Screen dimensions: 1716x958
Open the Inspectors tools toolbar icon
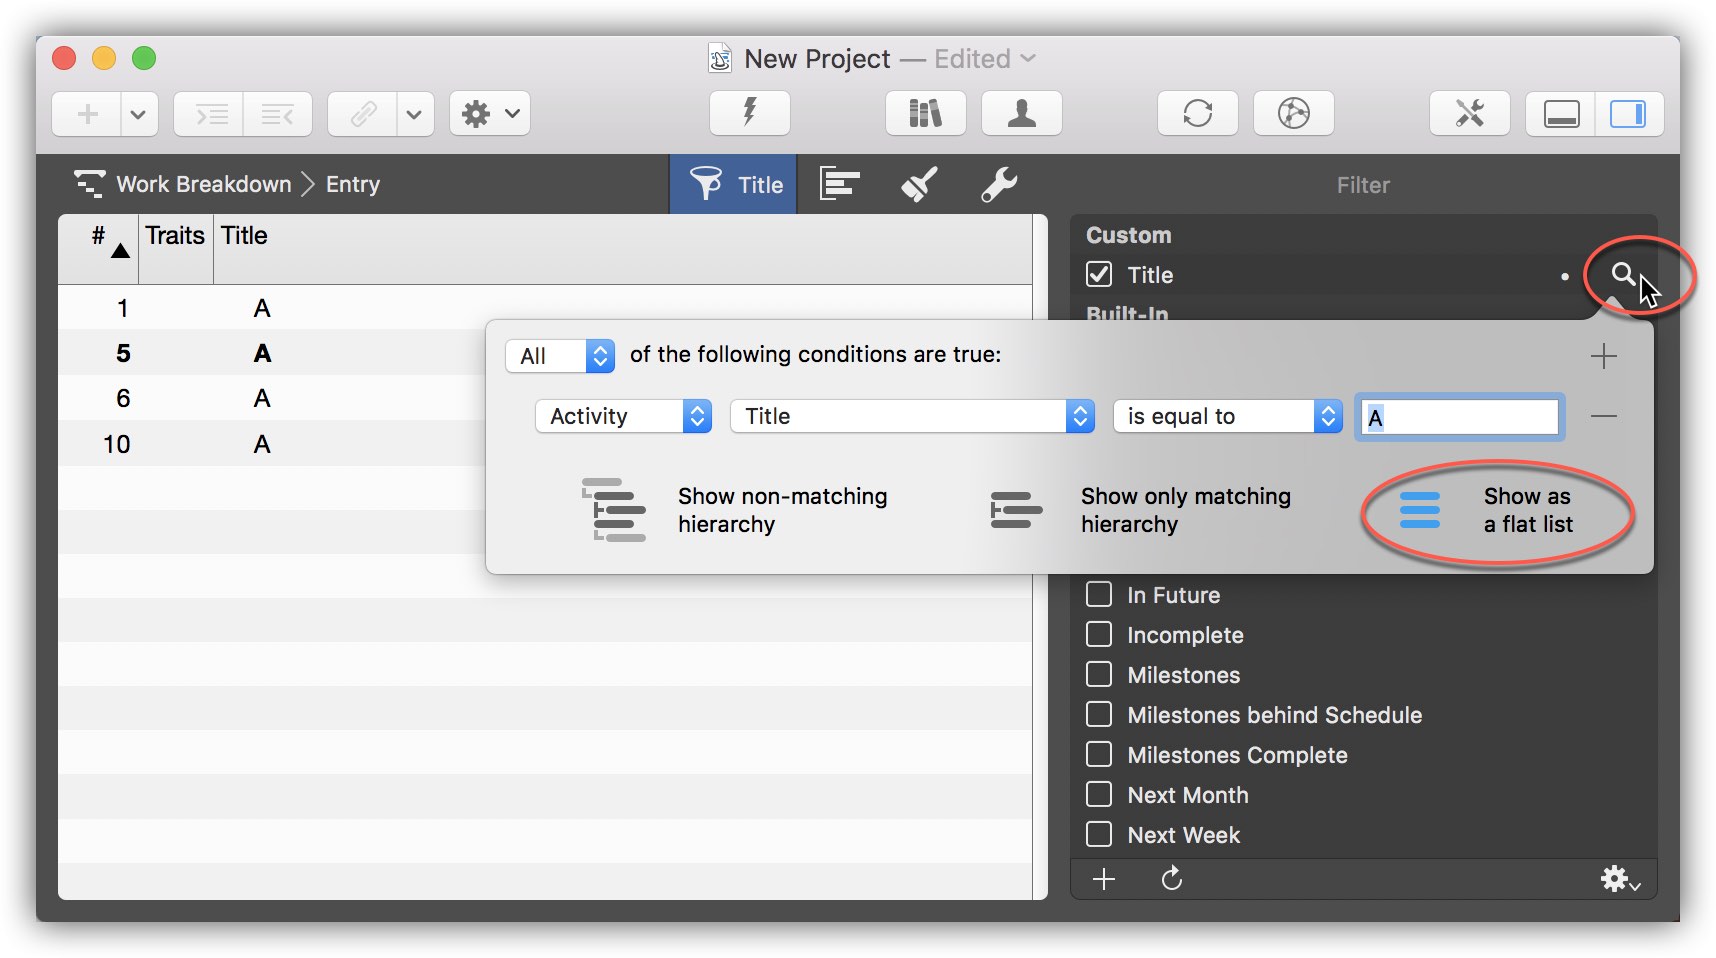click(1469, 113)
